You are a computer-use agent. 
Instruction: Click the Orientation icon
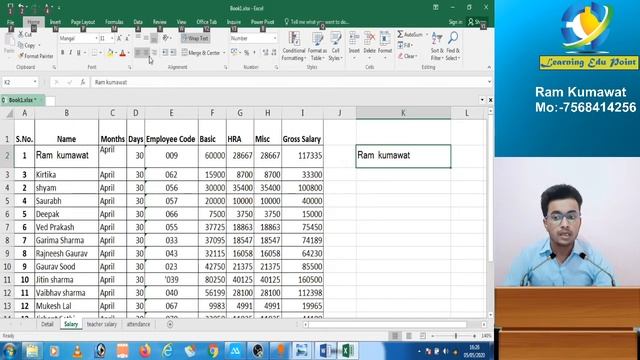(166, 38)
